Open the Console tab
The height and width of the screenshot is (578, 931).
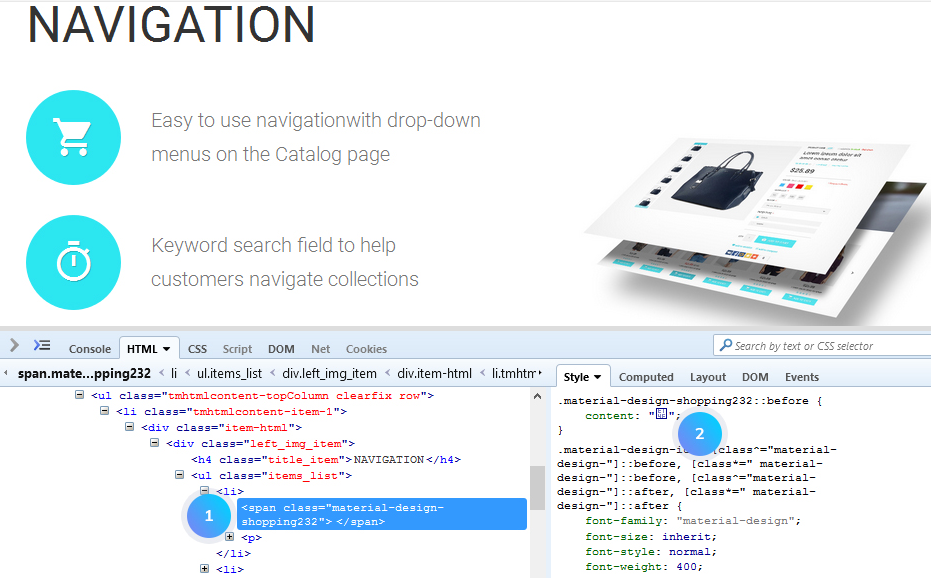pos(90,349)
